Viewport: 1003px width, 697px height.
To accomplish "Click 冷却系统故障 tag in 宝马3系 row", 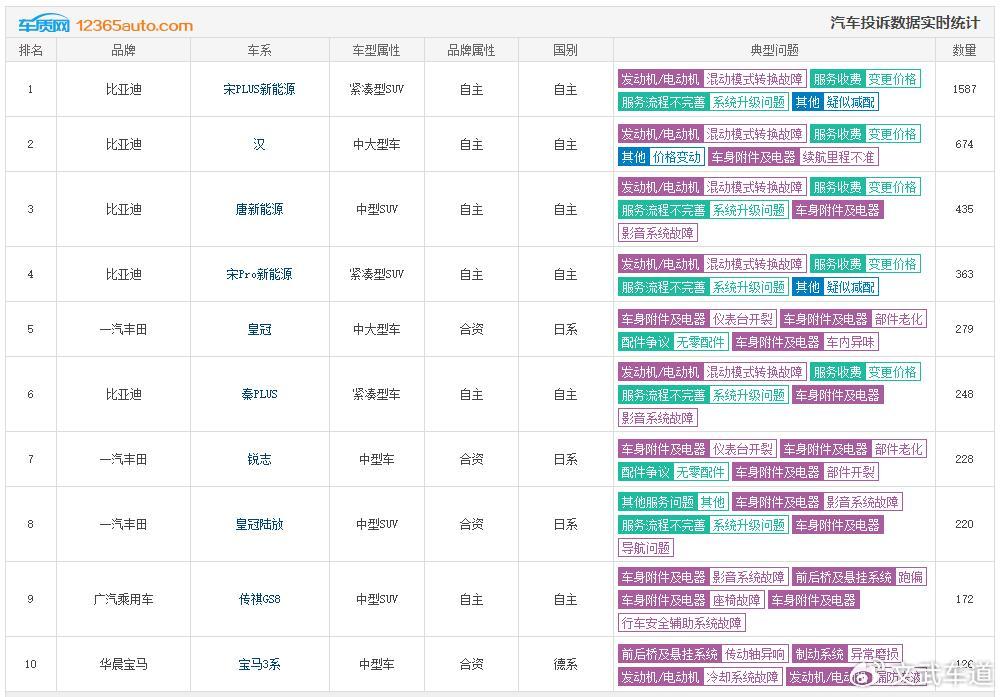I will pos(742,677).
